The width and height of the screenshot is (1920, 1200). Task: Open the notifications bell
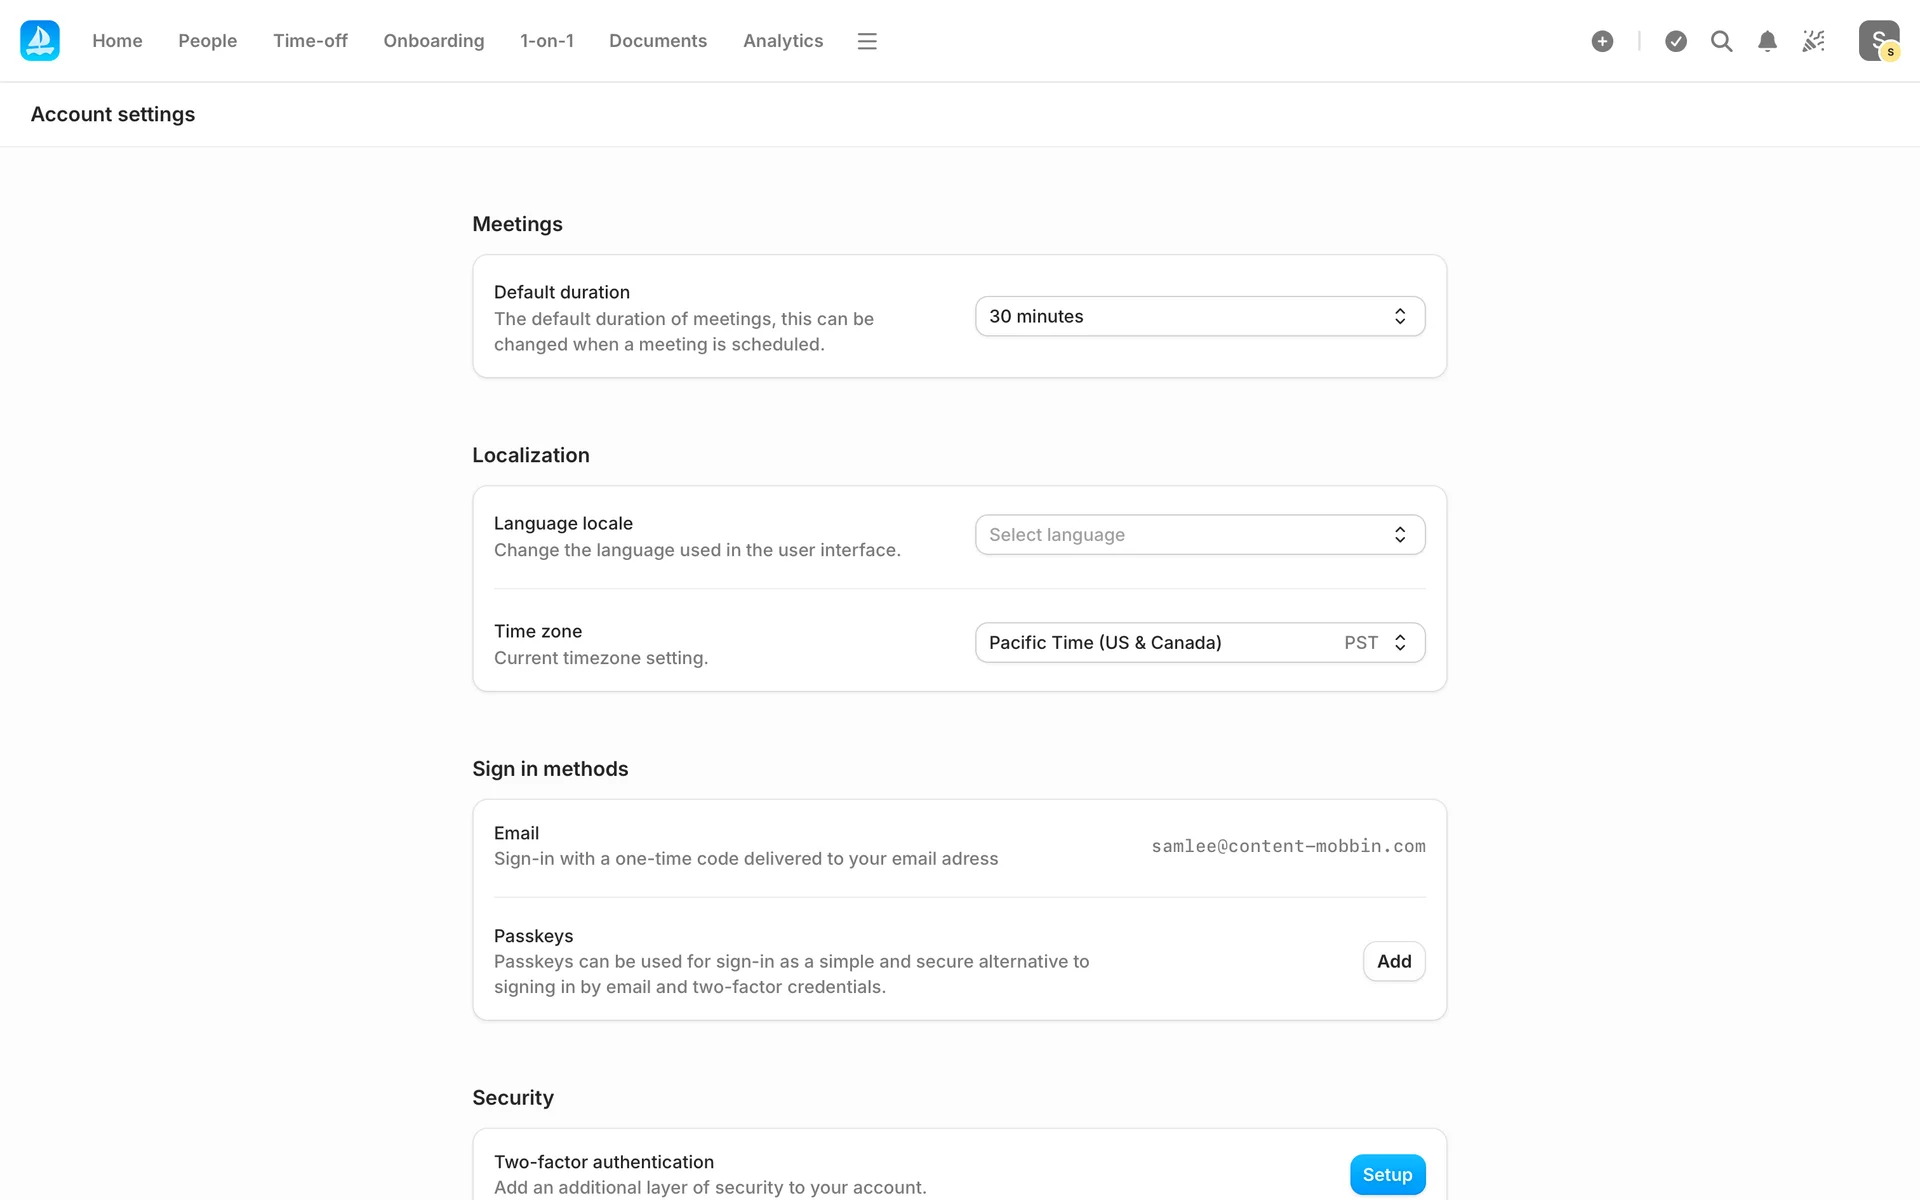[1767, 41]
